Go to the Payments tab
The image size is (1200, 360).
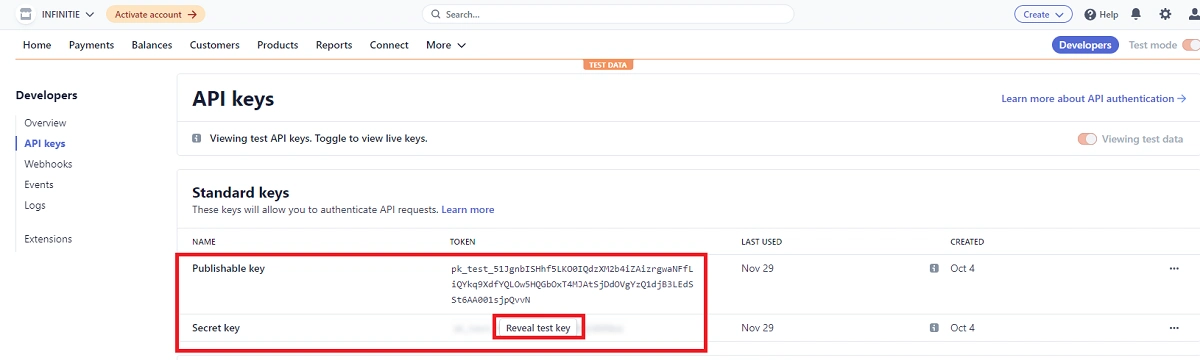91,45
